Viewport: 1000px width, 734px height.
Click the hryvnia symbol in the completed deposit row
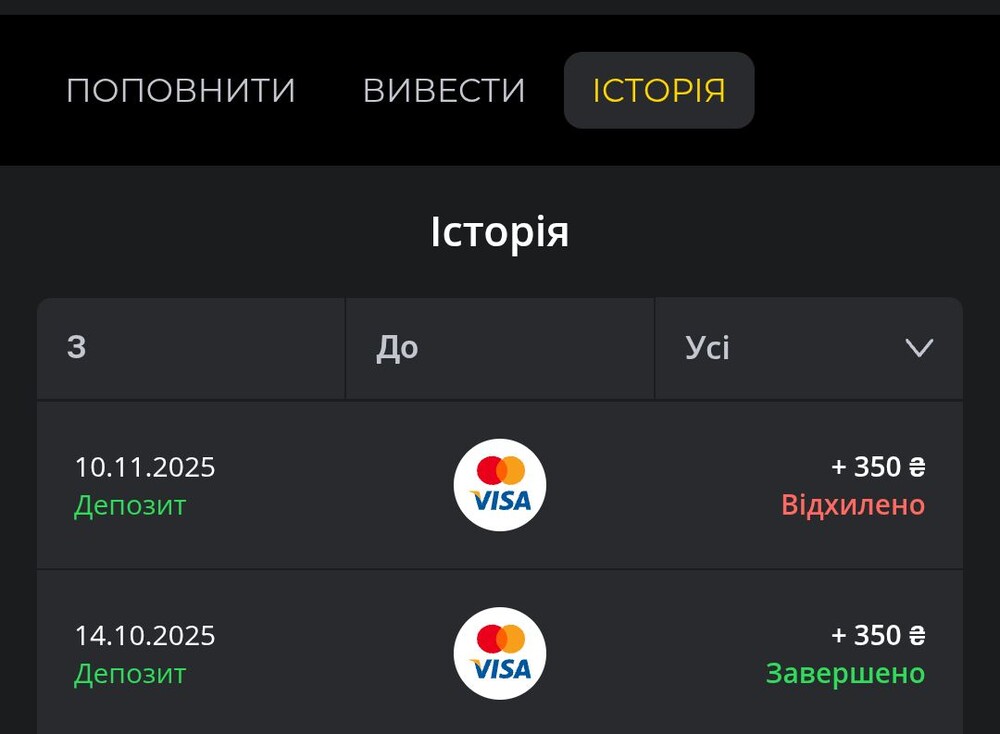917,635
